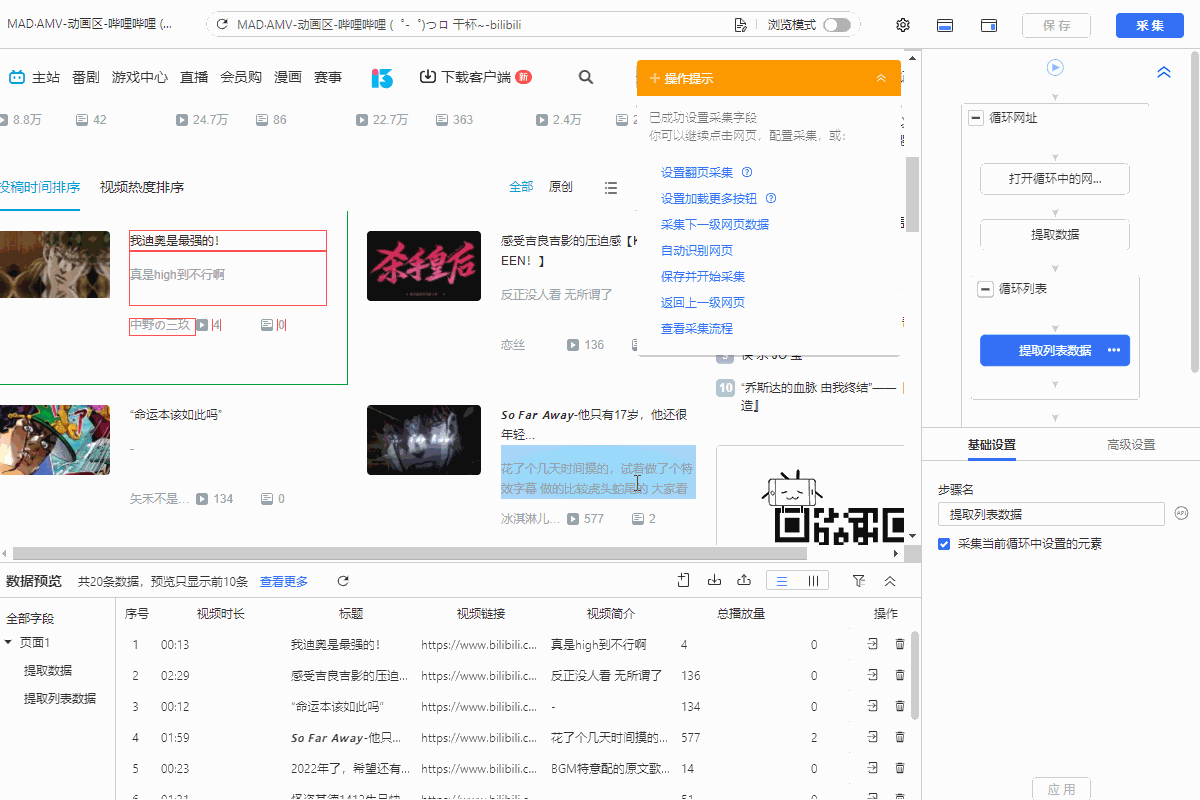Click the 设置翻页采集 link
Viewport: 1200px width, 800px height.
(x=697, y=172)
